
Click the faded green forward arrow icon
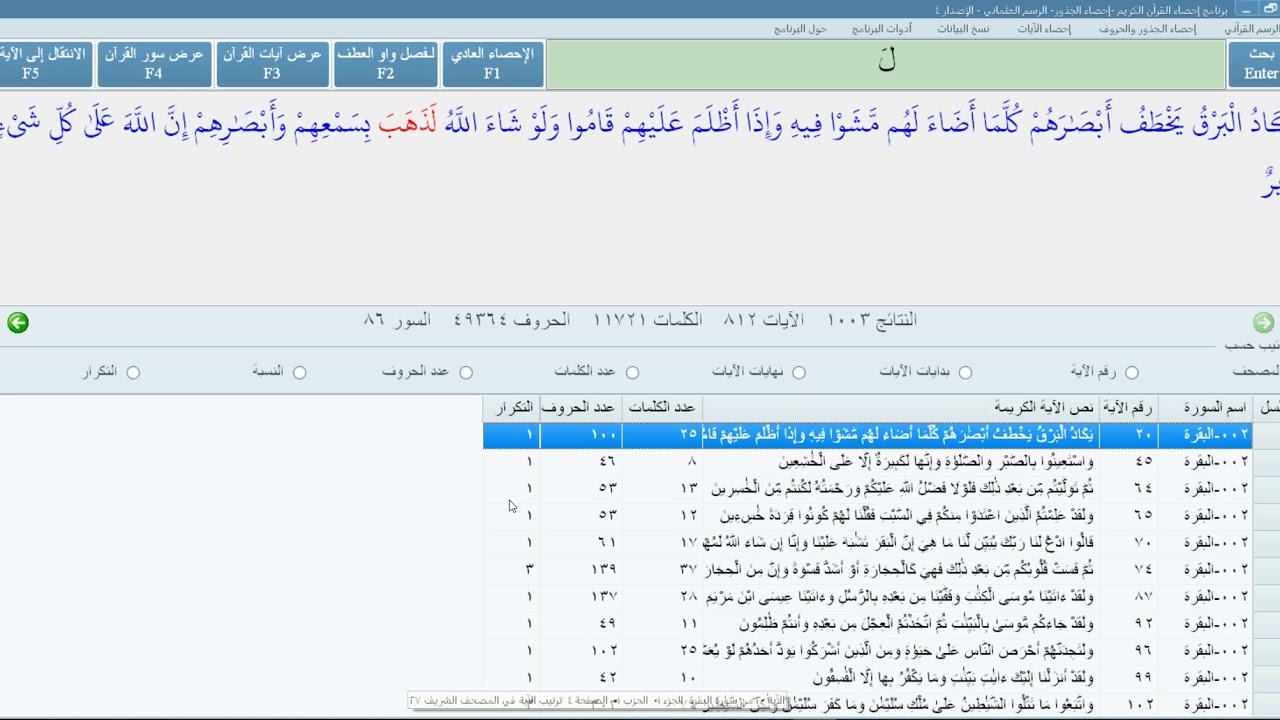click(1263, 323)
